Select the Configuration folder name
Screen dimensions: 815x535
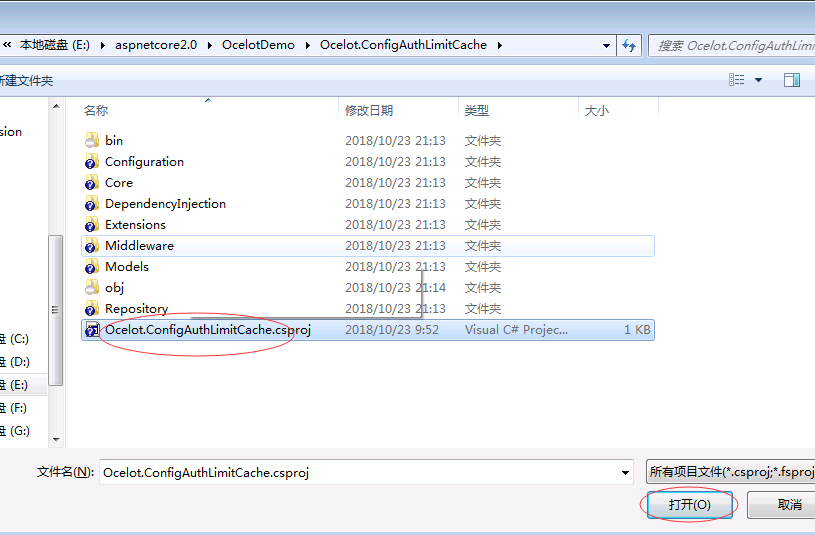pyautogui.click(x=144, y=162)
